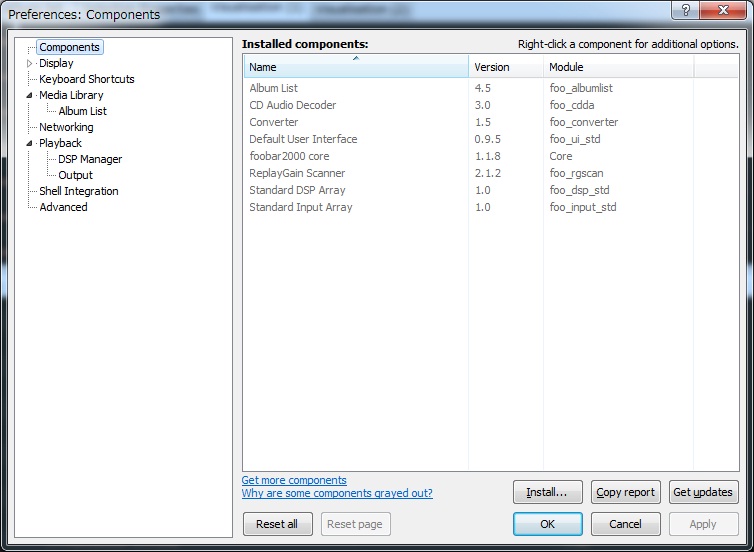
Task: Click the Copy report button
Action: coord(626,492)
